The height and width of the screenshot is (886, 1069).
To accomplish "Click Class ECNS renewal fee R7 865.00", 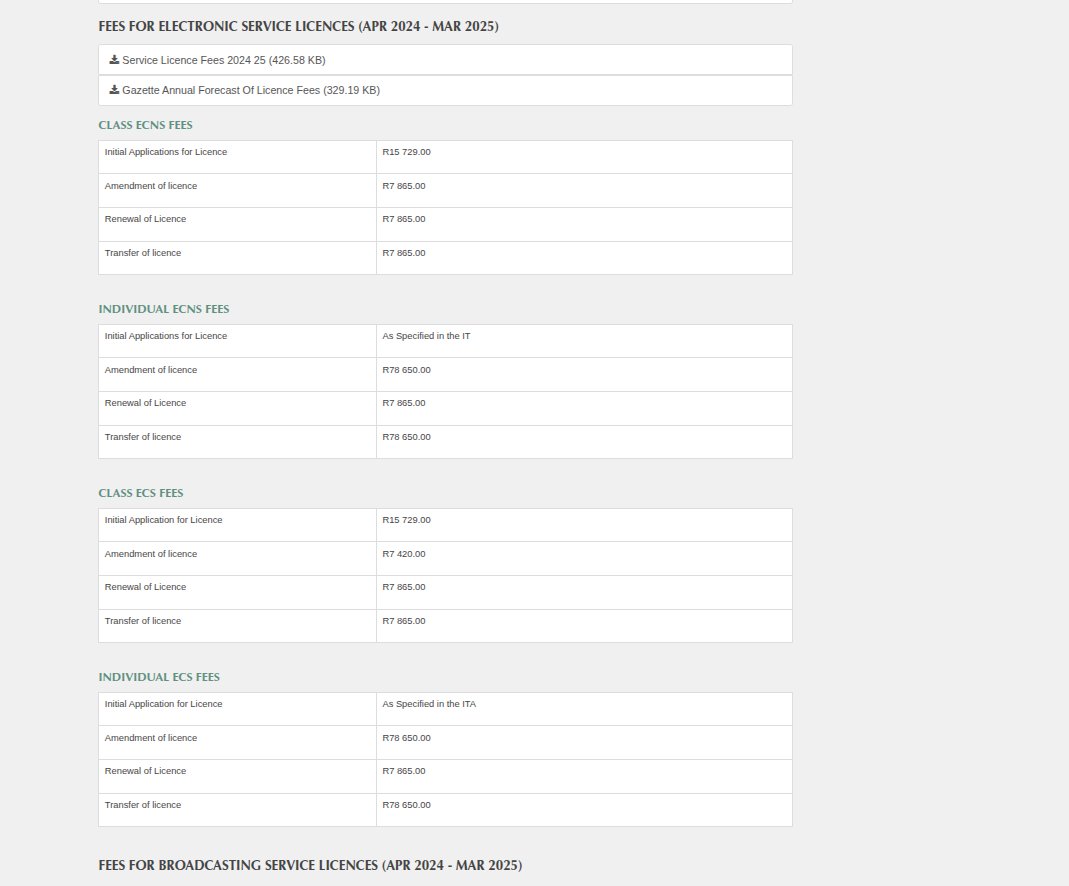I will pyautogui.click(x=404, y=219).
